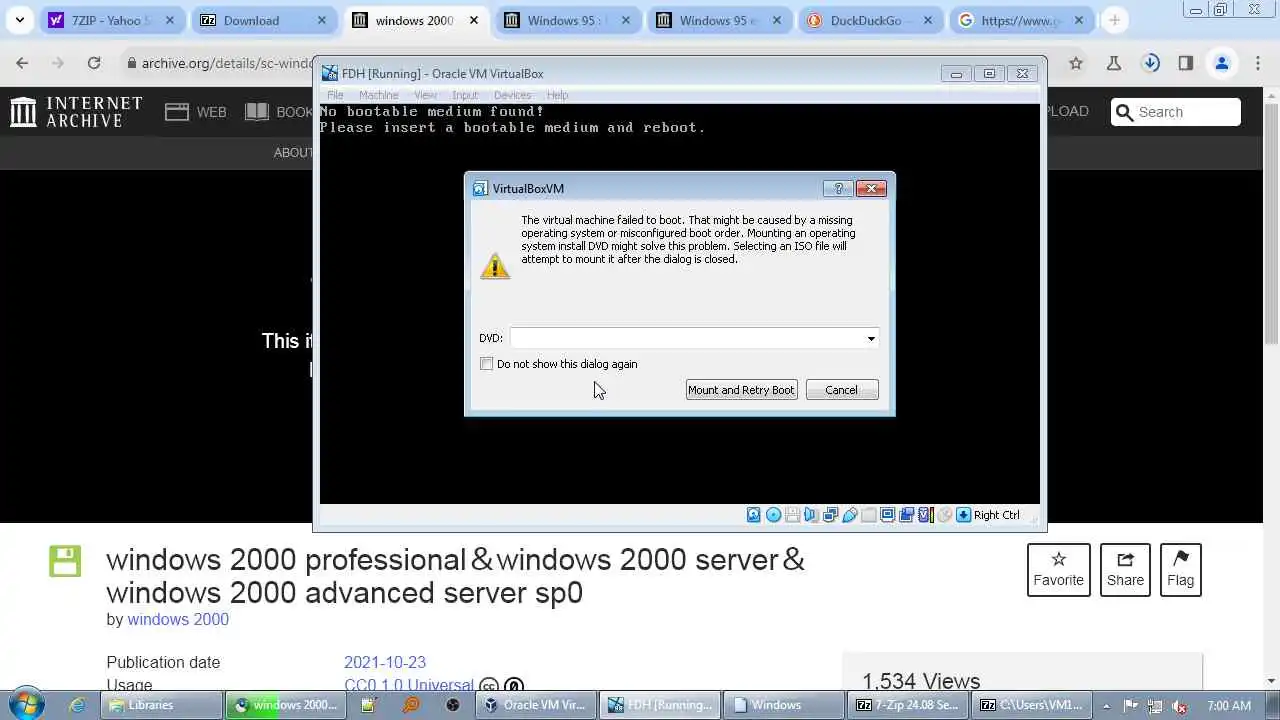The height and width of the screenshot is (720, 1280).
Task: Switch to the 'Download' browser tab
Action: click(264, 20)
